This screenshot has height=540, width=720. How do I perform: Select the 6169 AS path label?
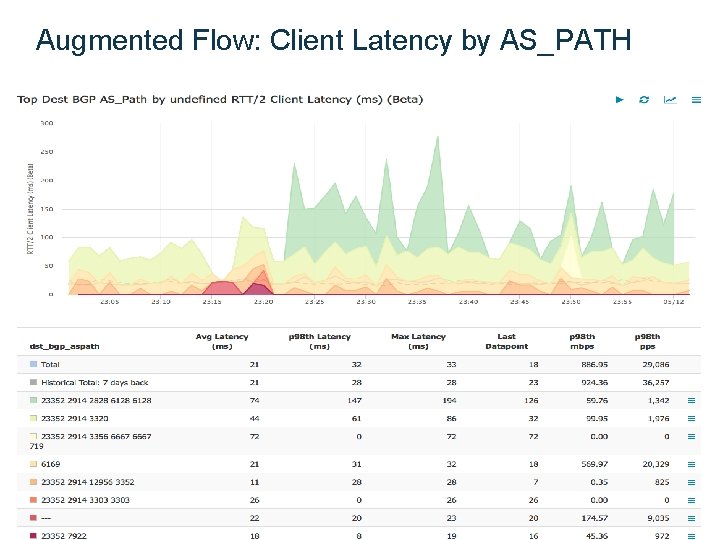coord(51,464)
